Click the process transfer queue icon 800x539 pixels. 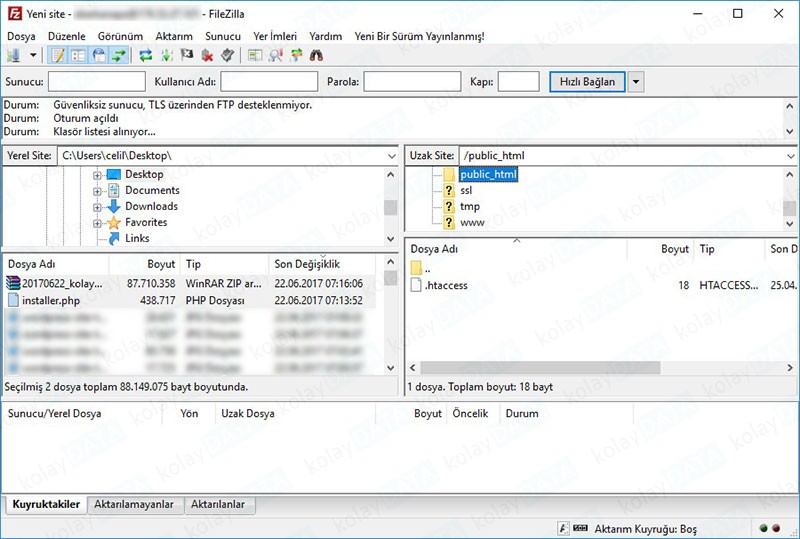tap(166, 55)
